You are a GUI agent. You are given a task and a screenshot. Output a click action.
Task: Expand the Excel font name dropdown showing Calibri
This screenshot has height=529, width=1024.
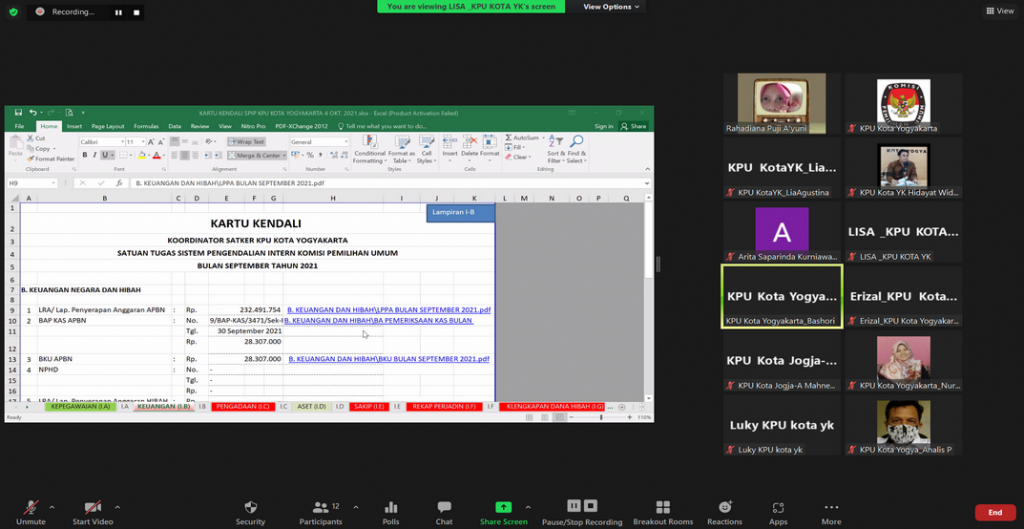point(120,142)
